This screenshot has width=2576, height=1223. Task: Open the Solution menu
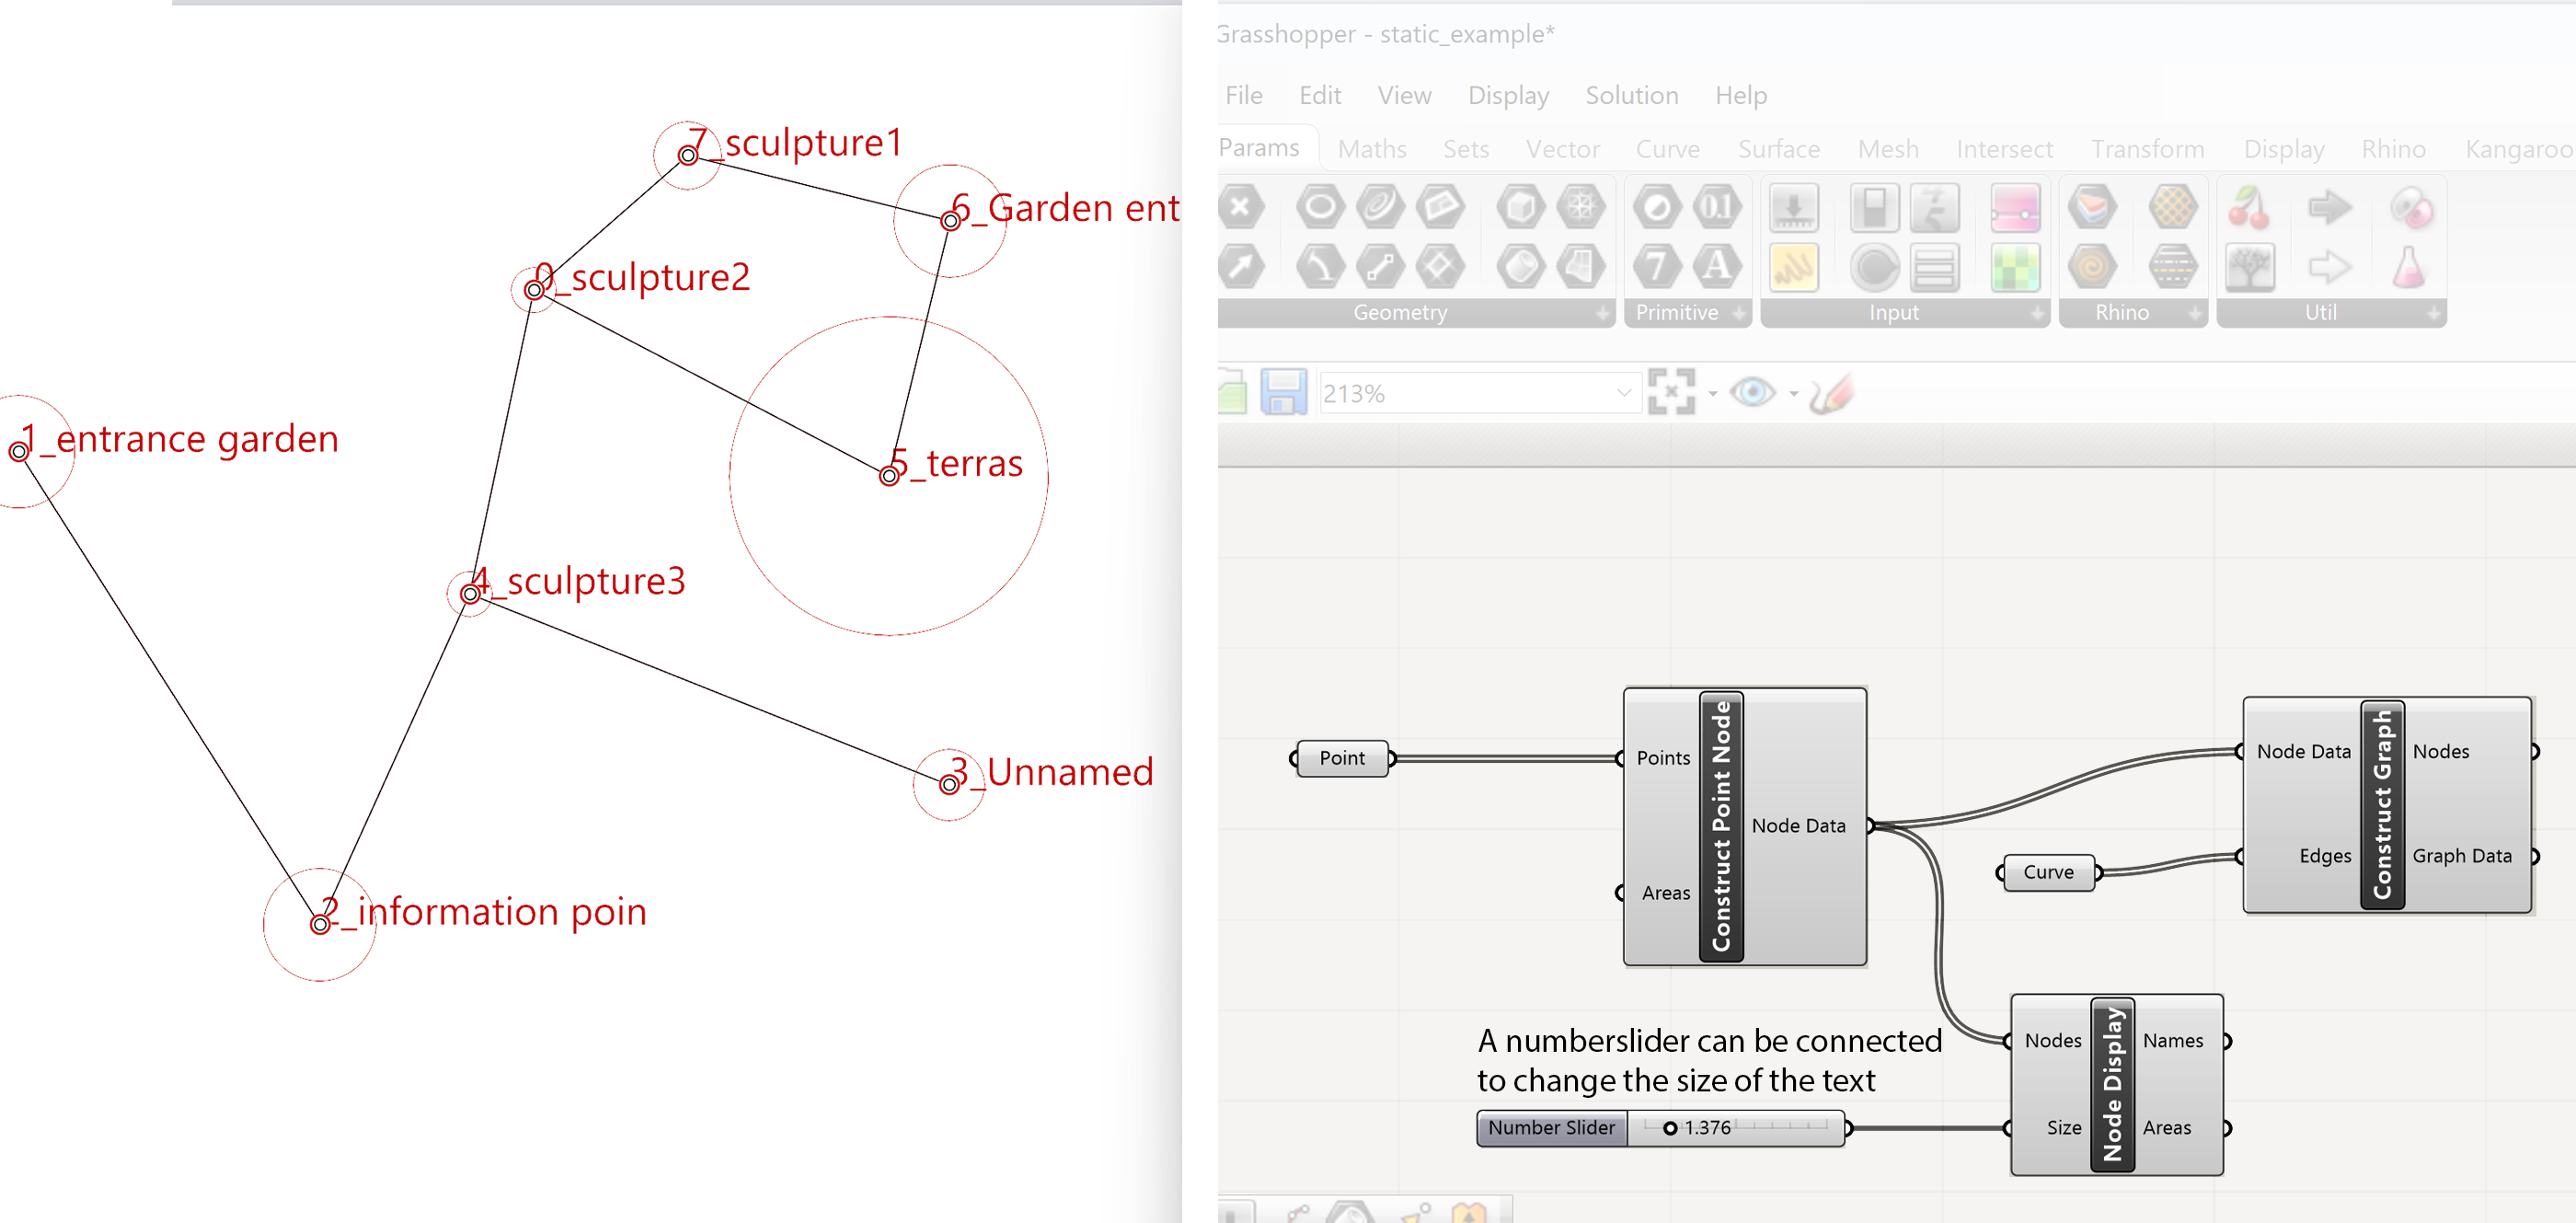(x=1631, y=95)
